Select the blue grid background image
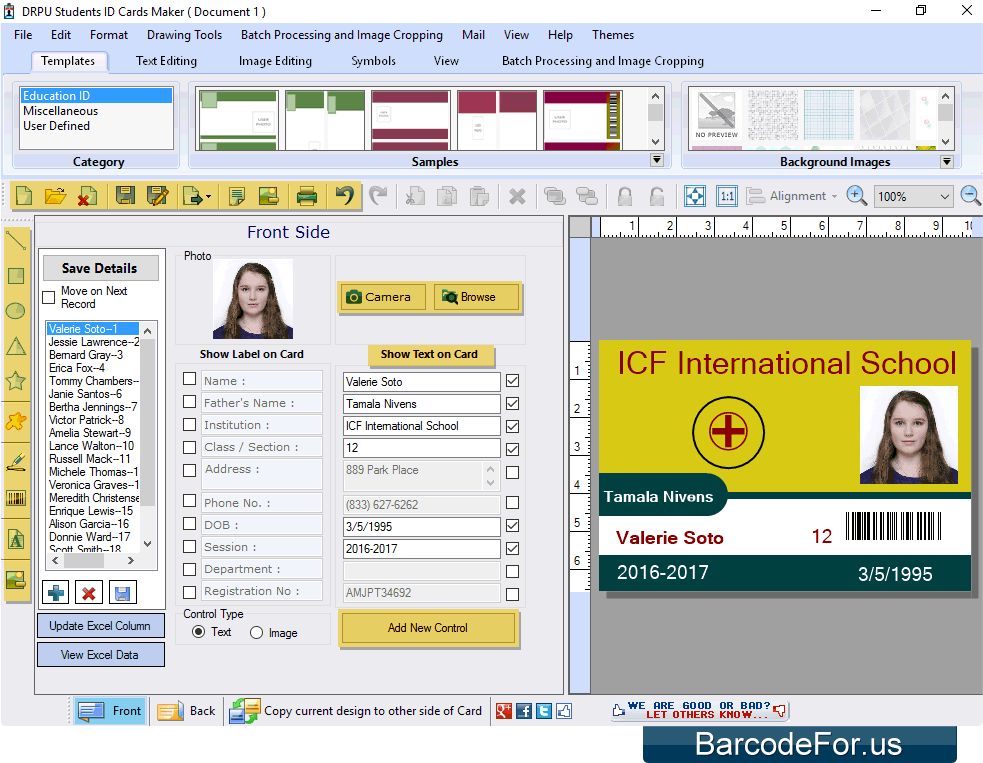The width and height of the screenshot is (983, 763). click(829, 115)
